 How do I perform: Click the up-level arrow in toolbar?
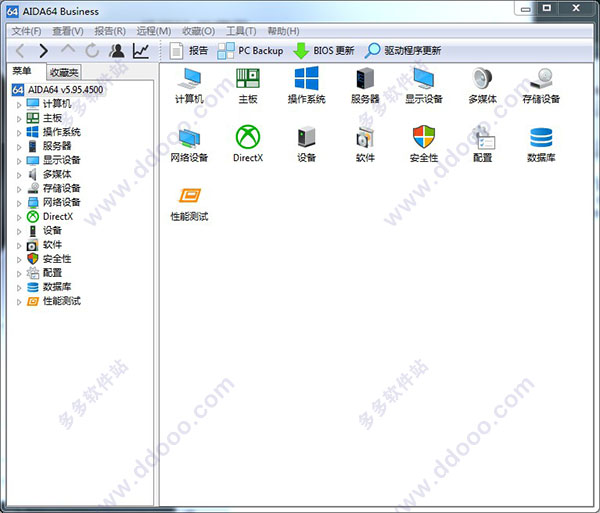tap(68, 50)
